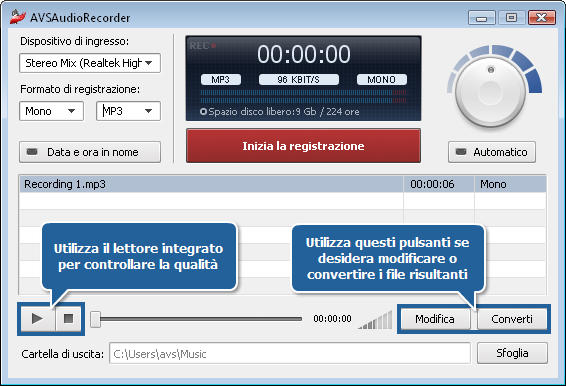Maximize the AVSAudioRecorder window
This screenshot has width=566, height=386.
coord(511,17)
